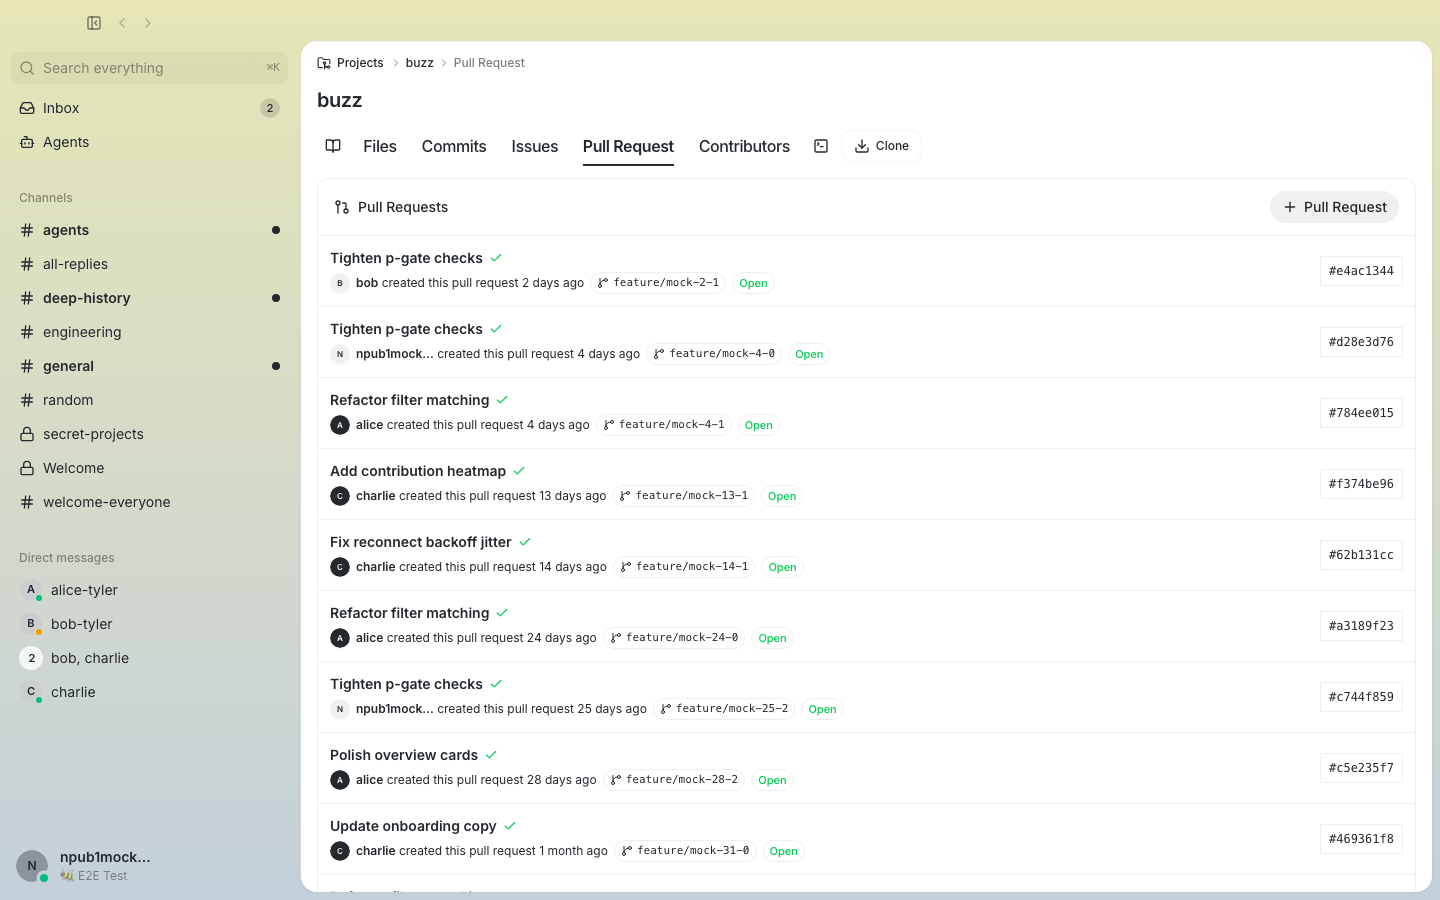Click the buzz breadcrumb link
The height and width of the screenshot is (900, 1440).
point(419,63)
